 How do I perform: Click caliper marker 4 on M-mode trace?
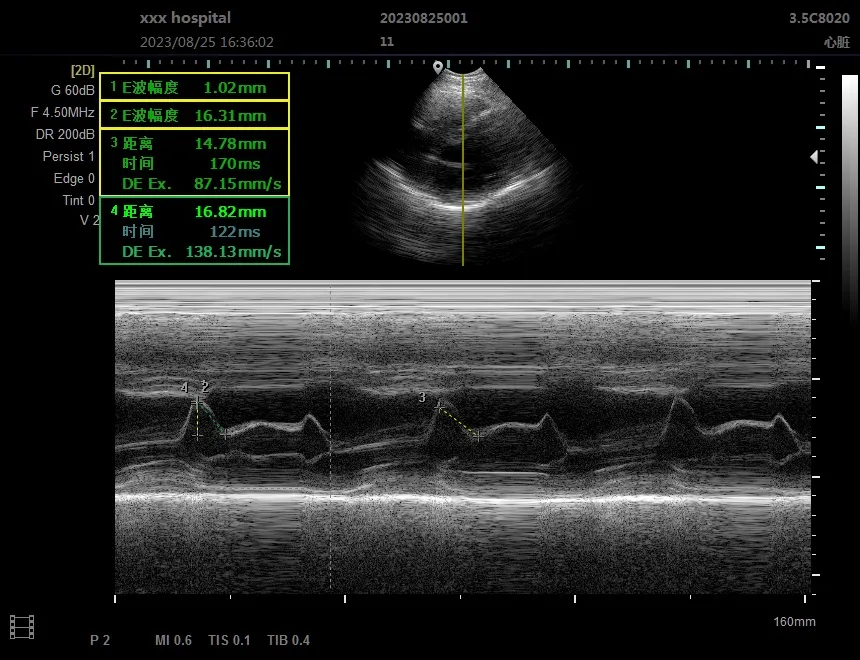coord(185,388)
